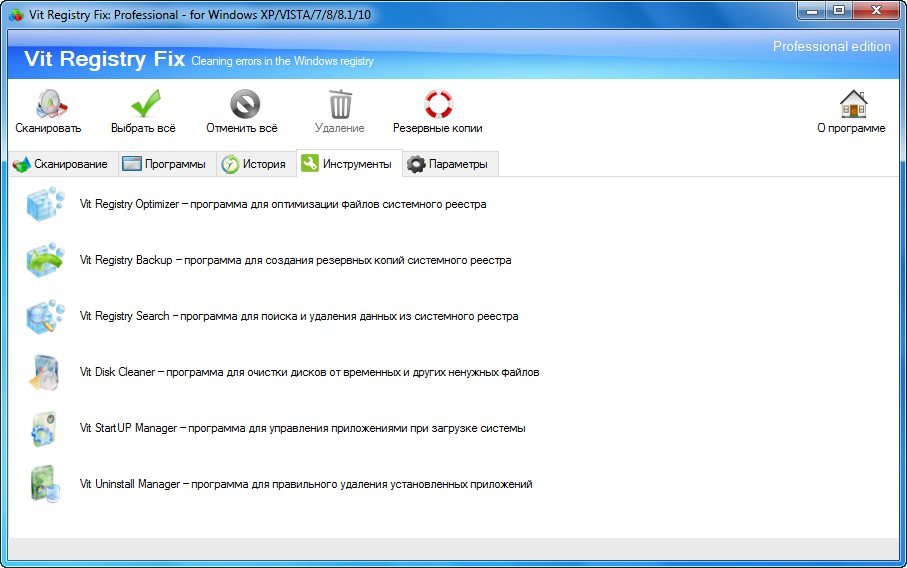Image resolution: width=907 pixels, height=568 pixels.
Task: Click the Professional edition text
Action: pos(832,46)
